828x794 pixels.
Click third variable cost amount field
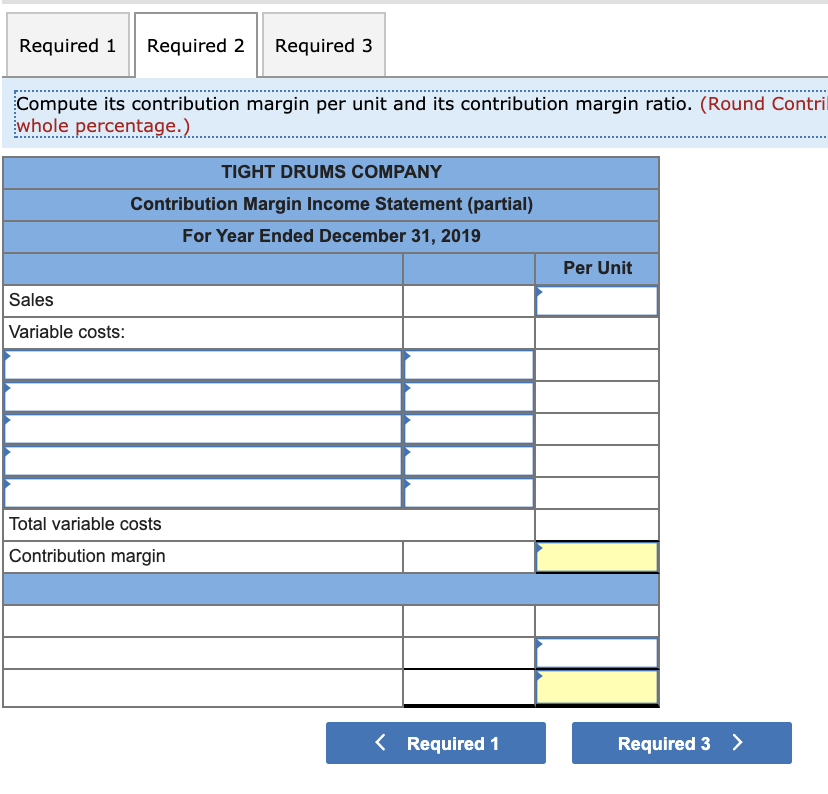point(469,429)
